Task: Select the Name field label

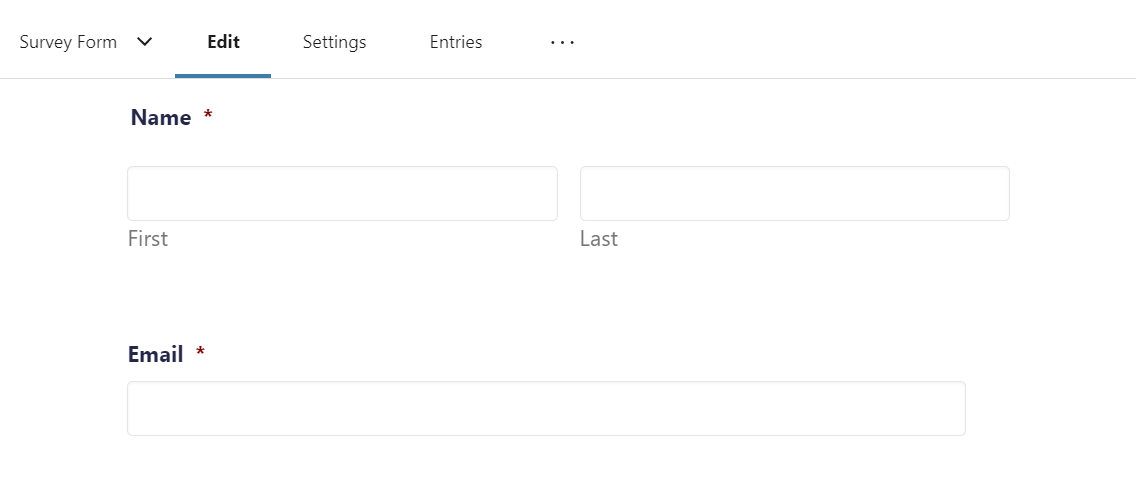Action: (x=161, y=117)
